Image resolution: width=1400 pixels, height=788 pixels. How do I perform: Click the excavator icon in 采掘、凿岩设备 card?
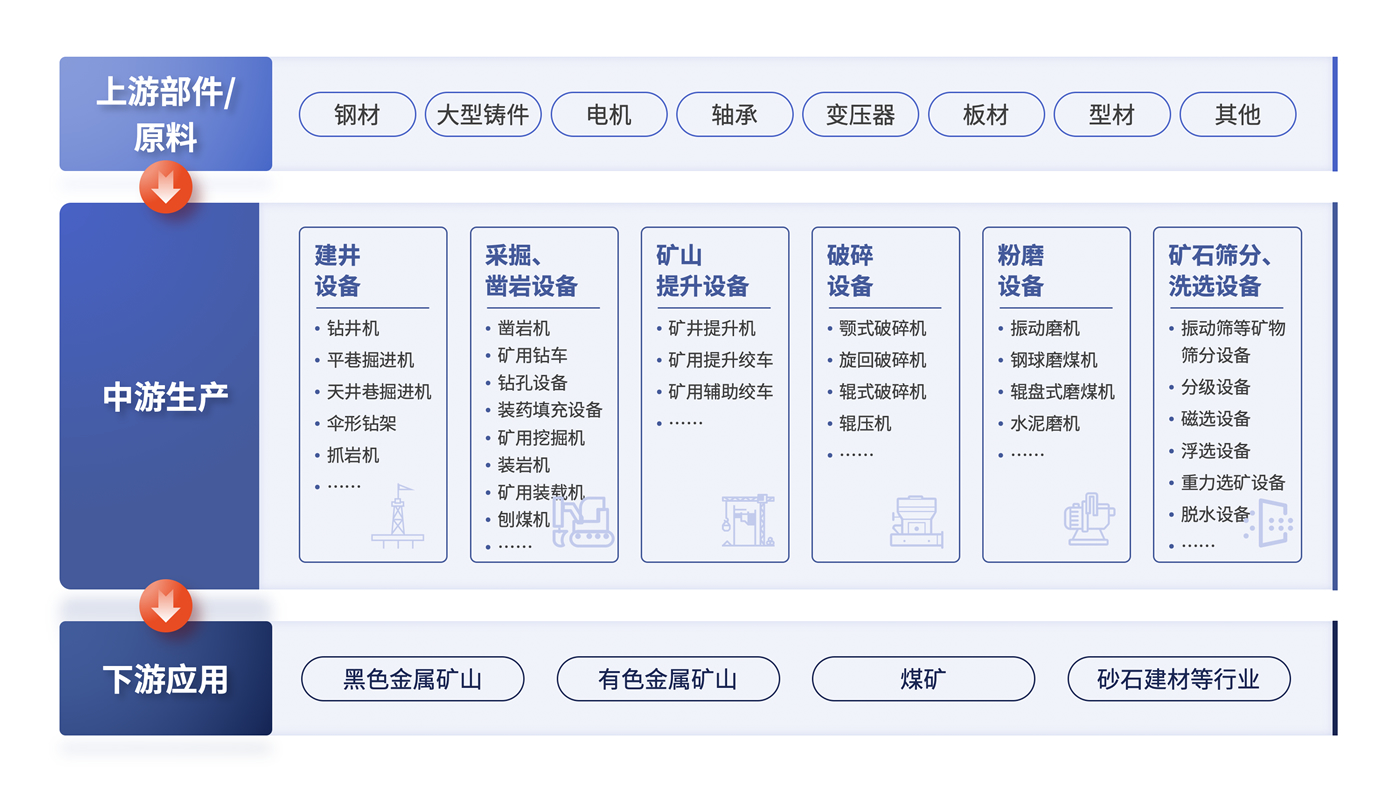pyautogui.click(x=582, y=522)
